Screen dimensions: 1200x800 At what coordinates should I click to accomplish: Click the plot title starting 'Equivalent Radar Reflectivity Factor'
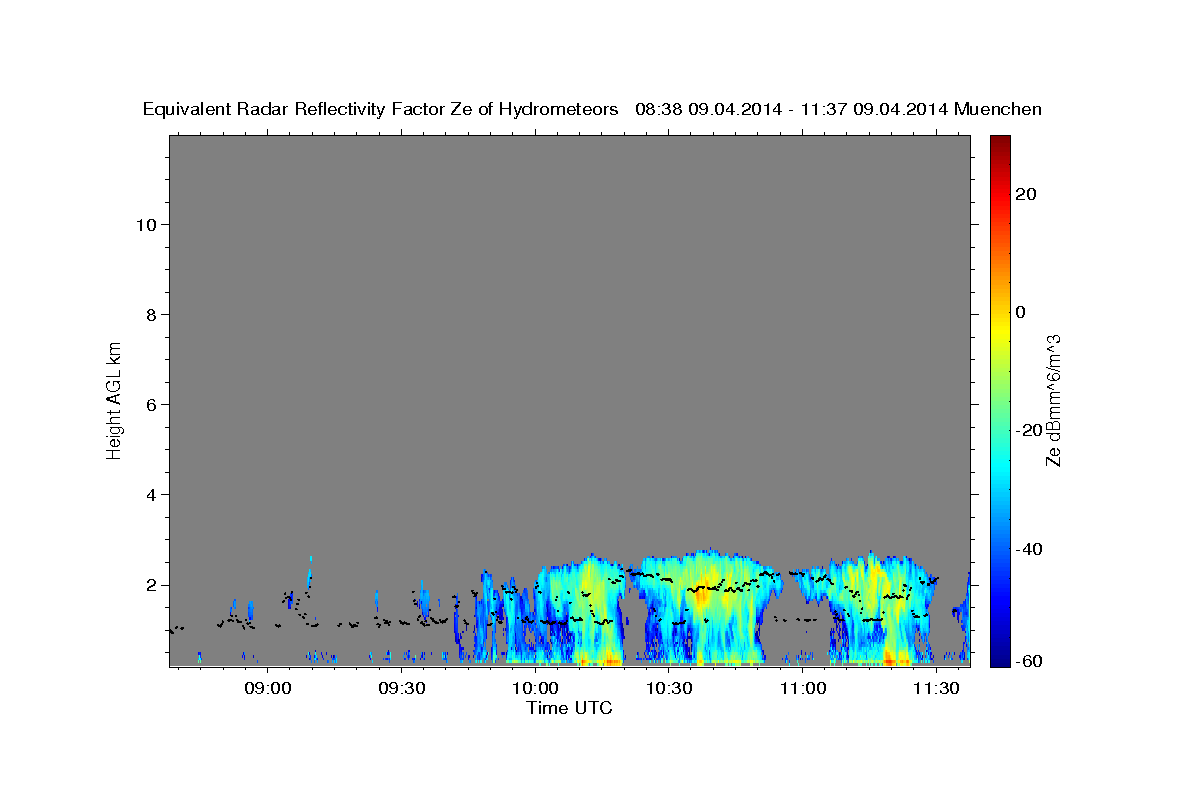point(592,109)
